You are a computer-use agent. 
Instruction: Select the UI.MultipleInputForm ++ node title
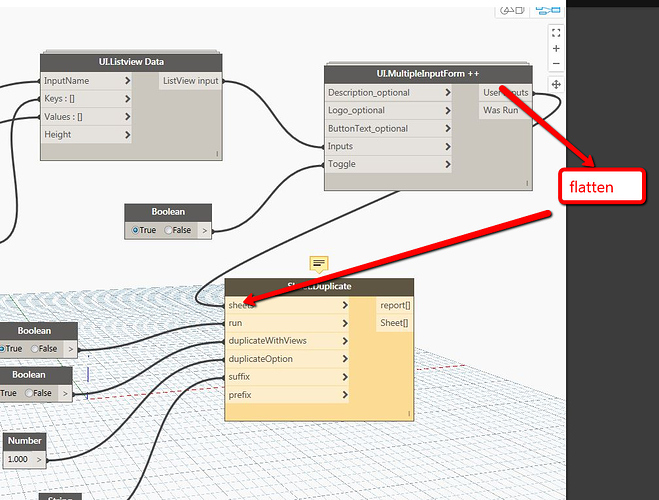click(428, 74)
